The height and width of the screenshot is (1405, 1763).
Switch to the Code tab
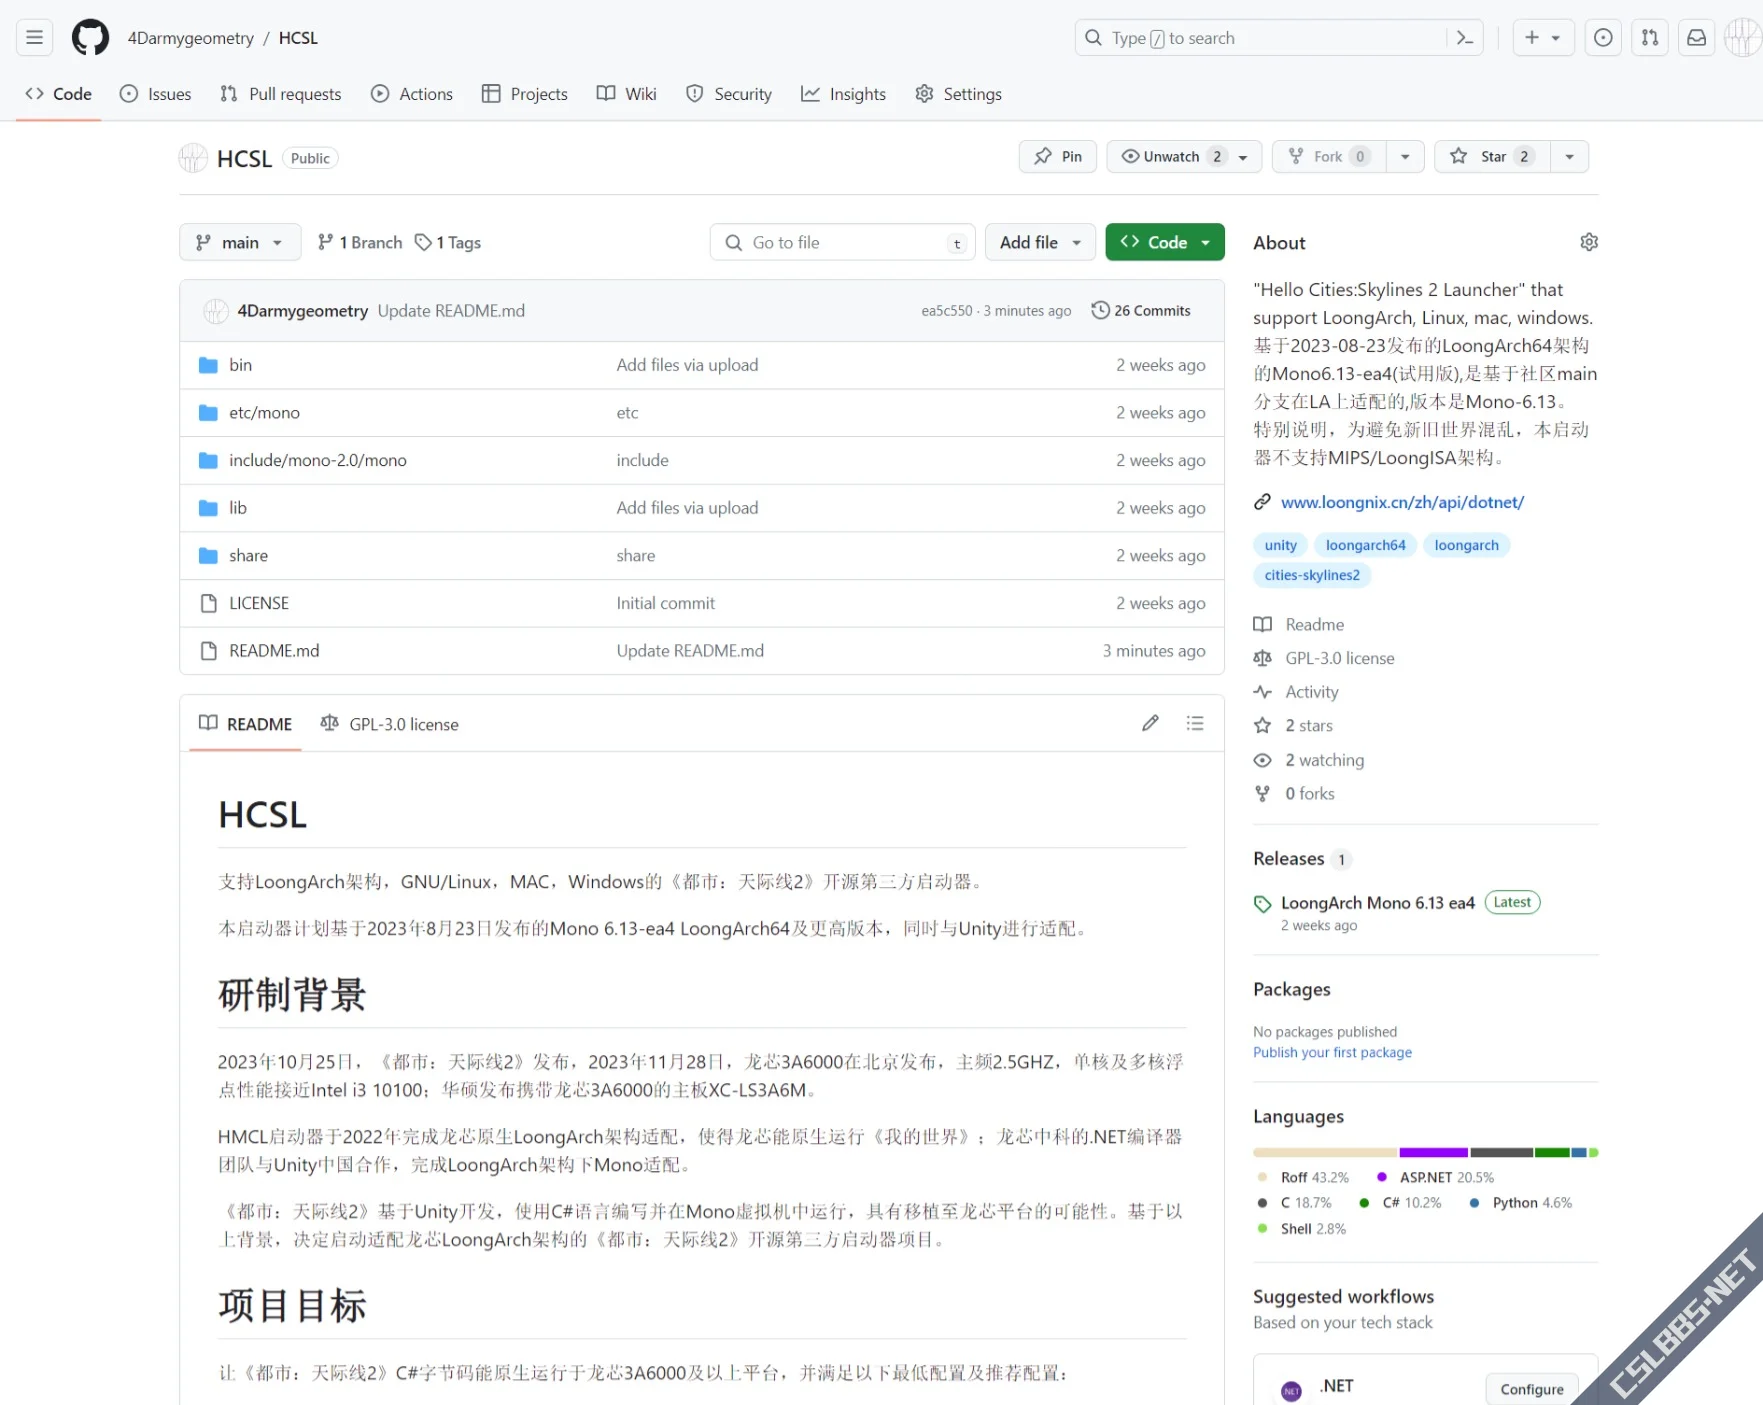[59, 94]
